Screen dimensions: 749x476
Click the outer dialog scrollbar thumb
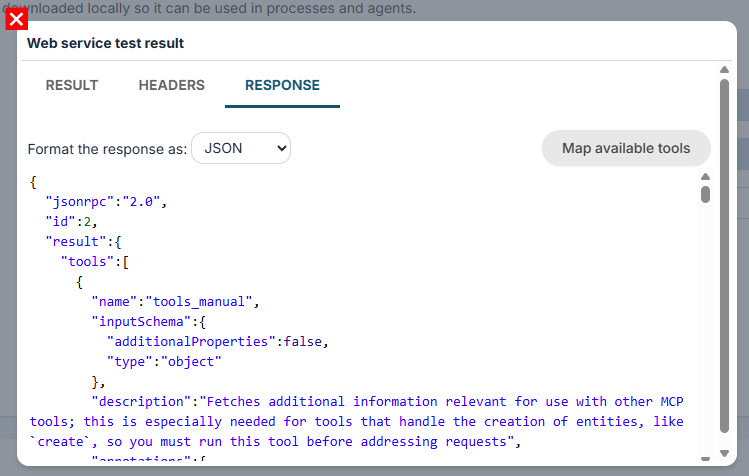[724, 256]
